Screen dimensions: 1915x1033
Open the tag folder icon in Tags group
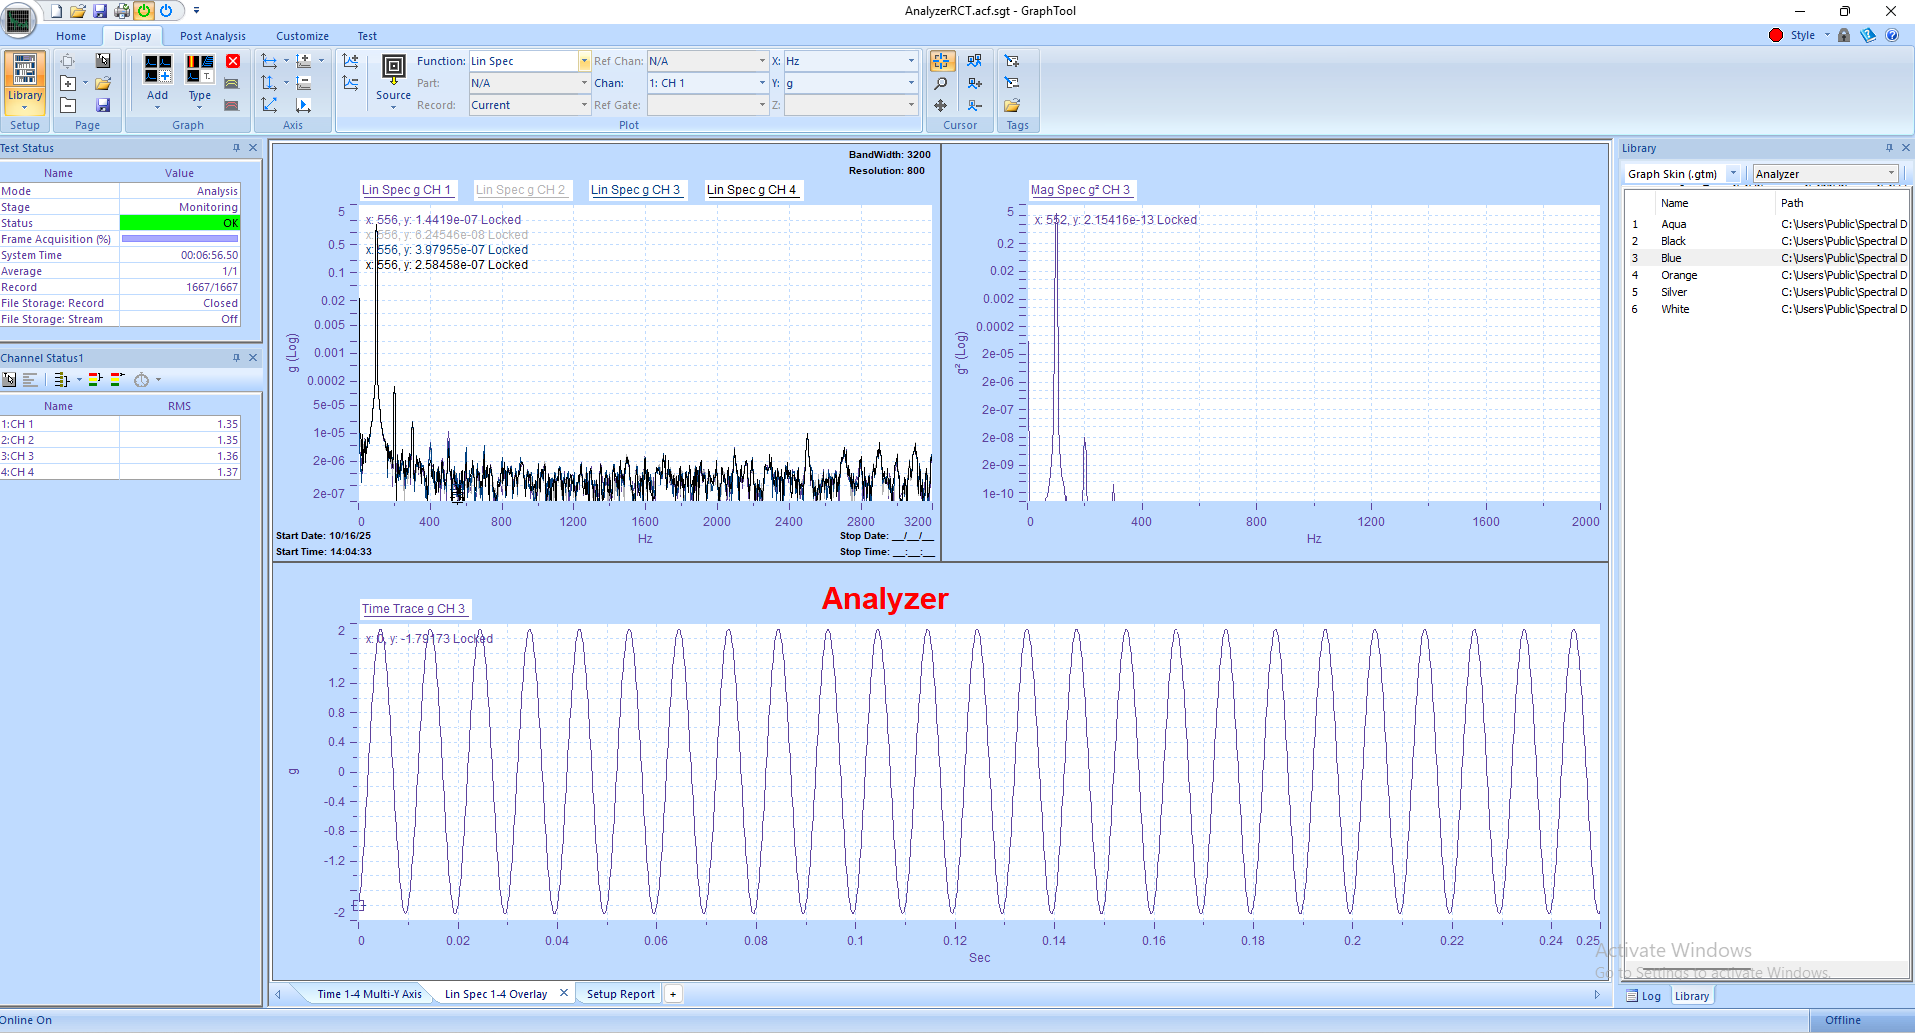[1011, 105]
